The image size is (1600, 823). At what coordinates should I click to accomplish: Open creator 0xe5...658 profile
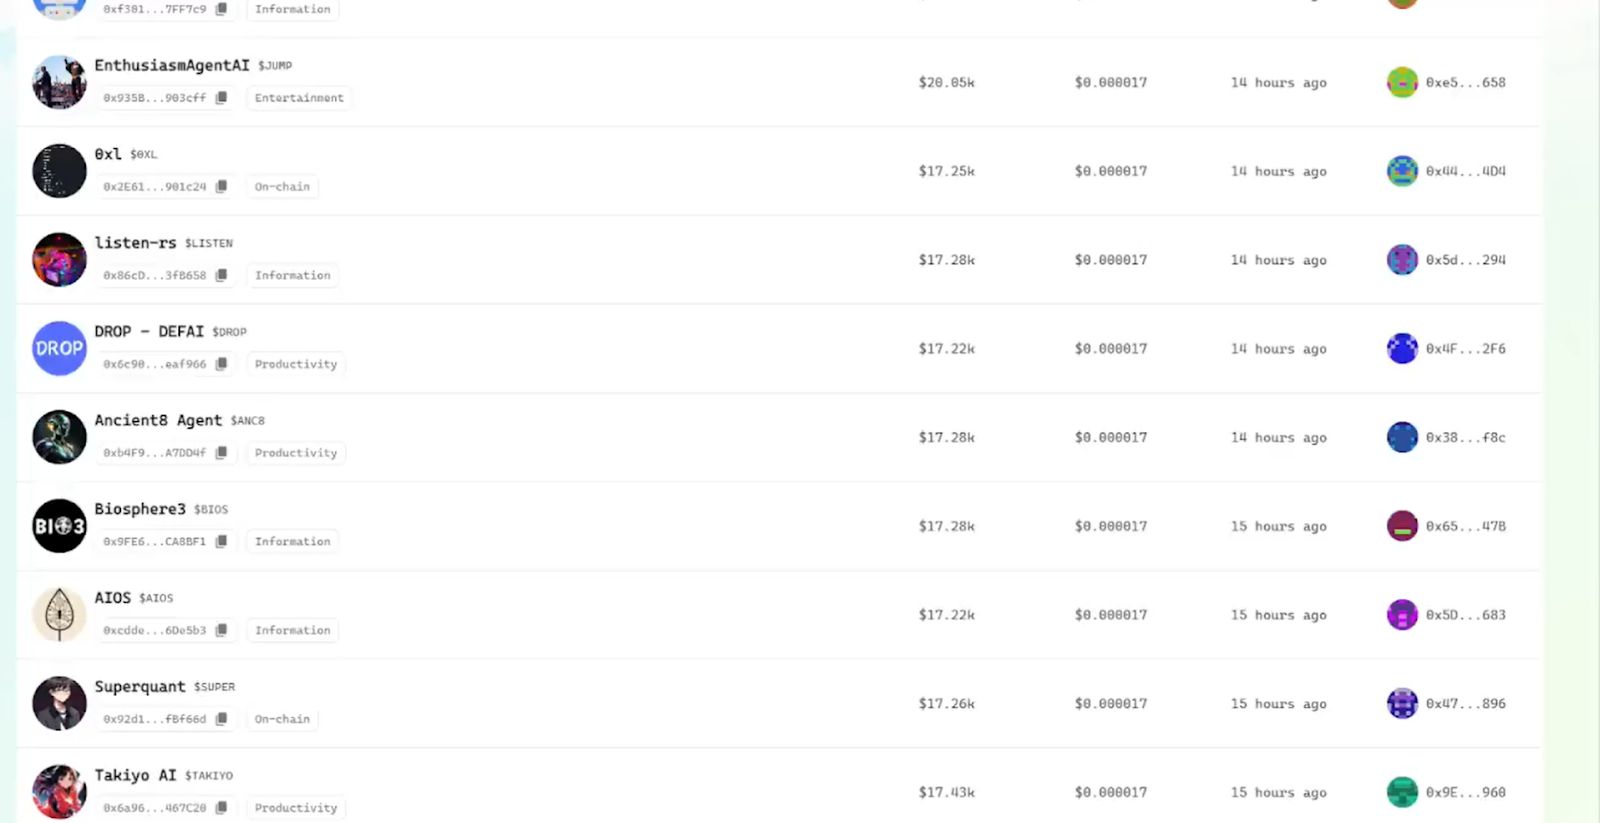click(x=1465, y=82)
